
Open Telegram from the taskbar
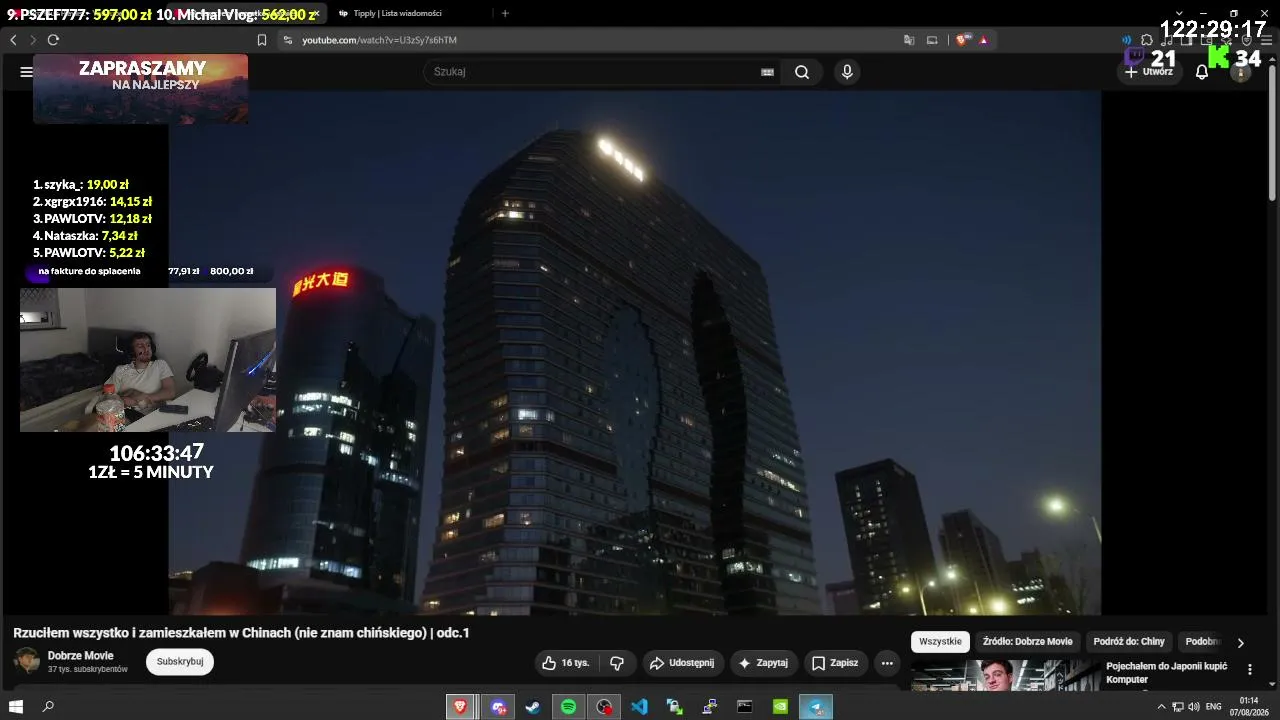[817, 706]
